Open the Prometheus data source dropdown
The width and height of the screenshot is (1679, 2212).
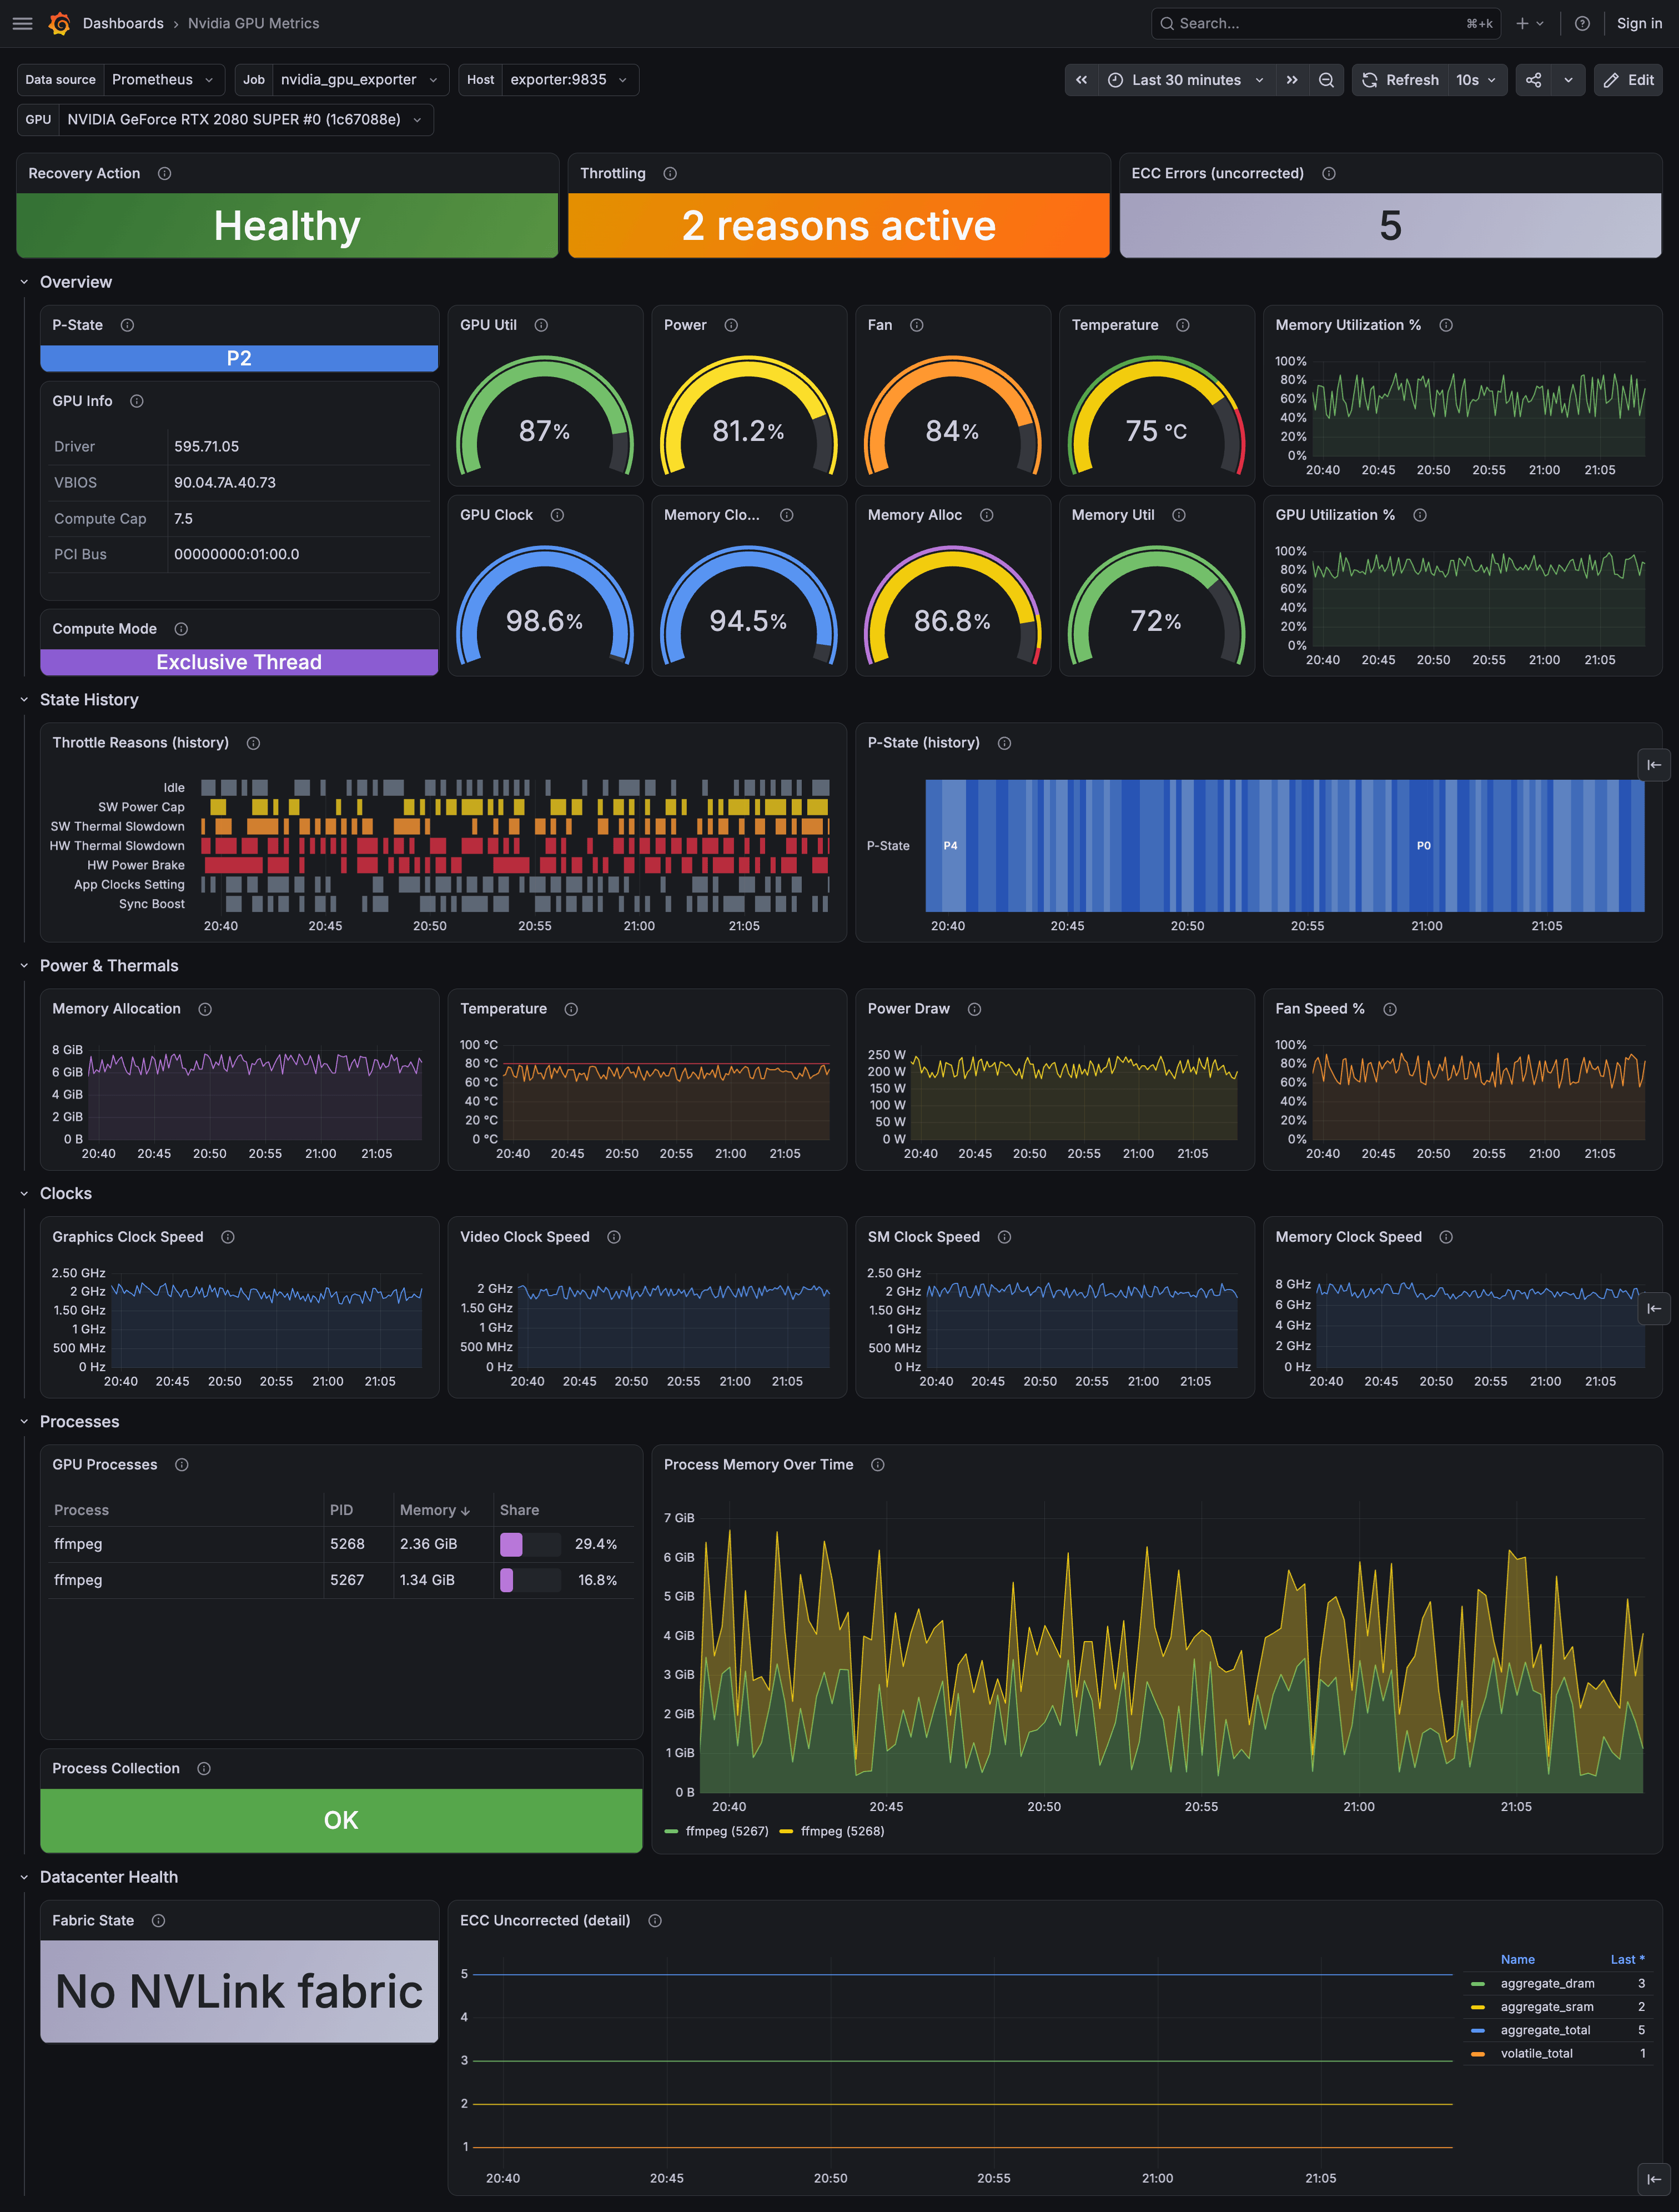point(163,80)
